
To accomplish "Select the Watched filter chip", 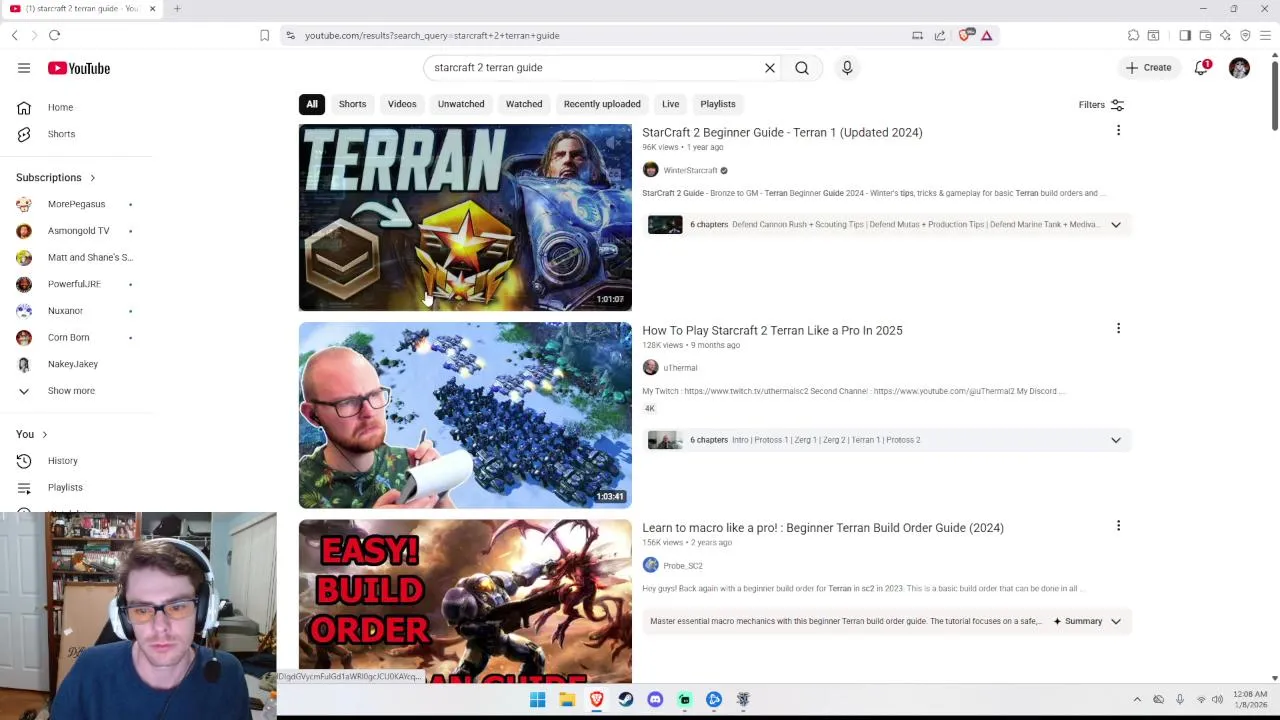I will 524,104.
